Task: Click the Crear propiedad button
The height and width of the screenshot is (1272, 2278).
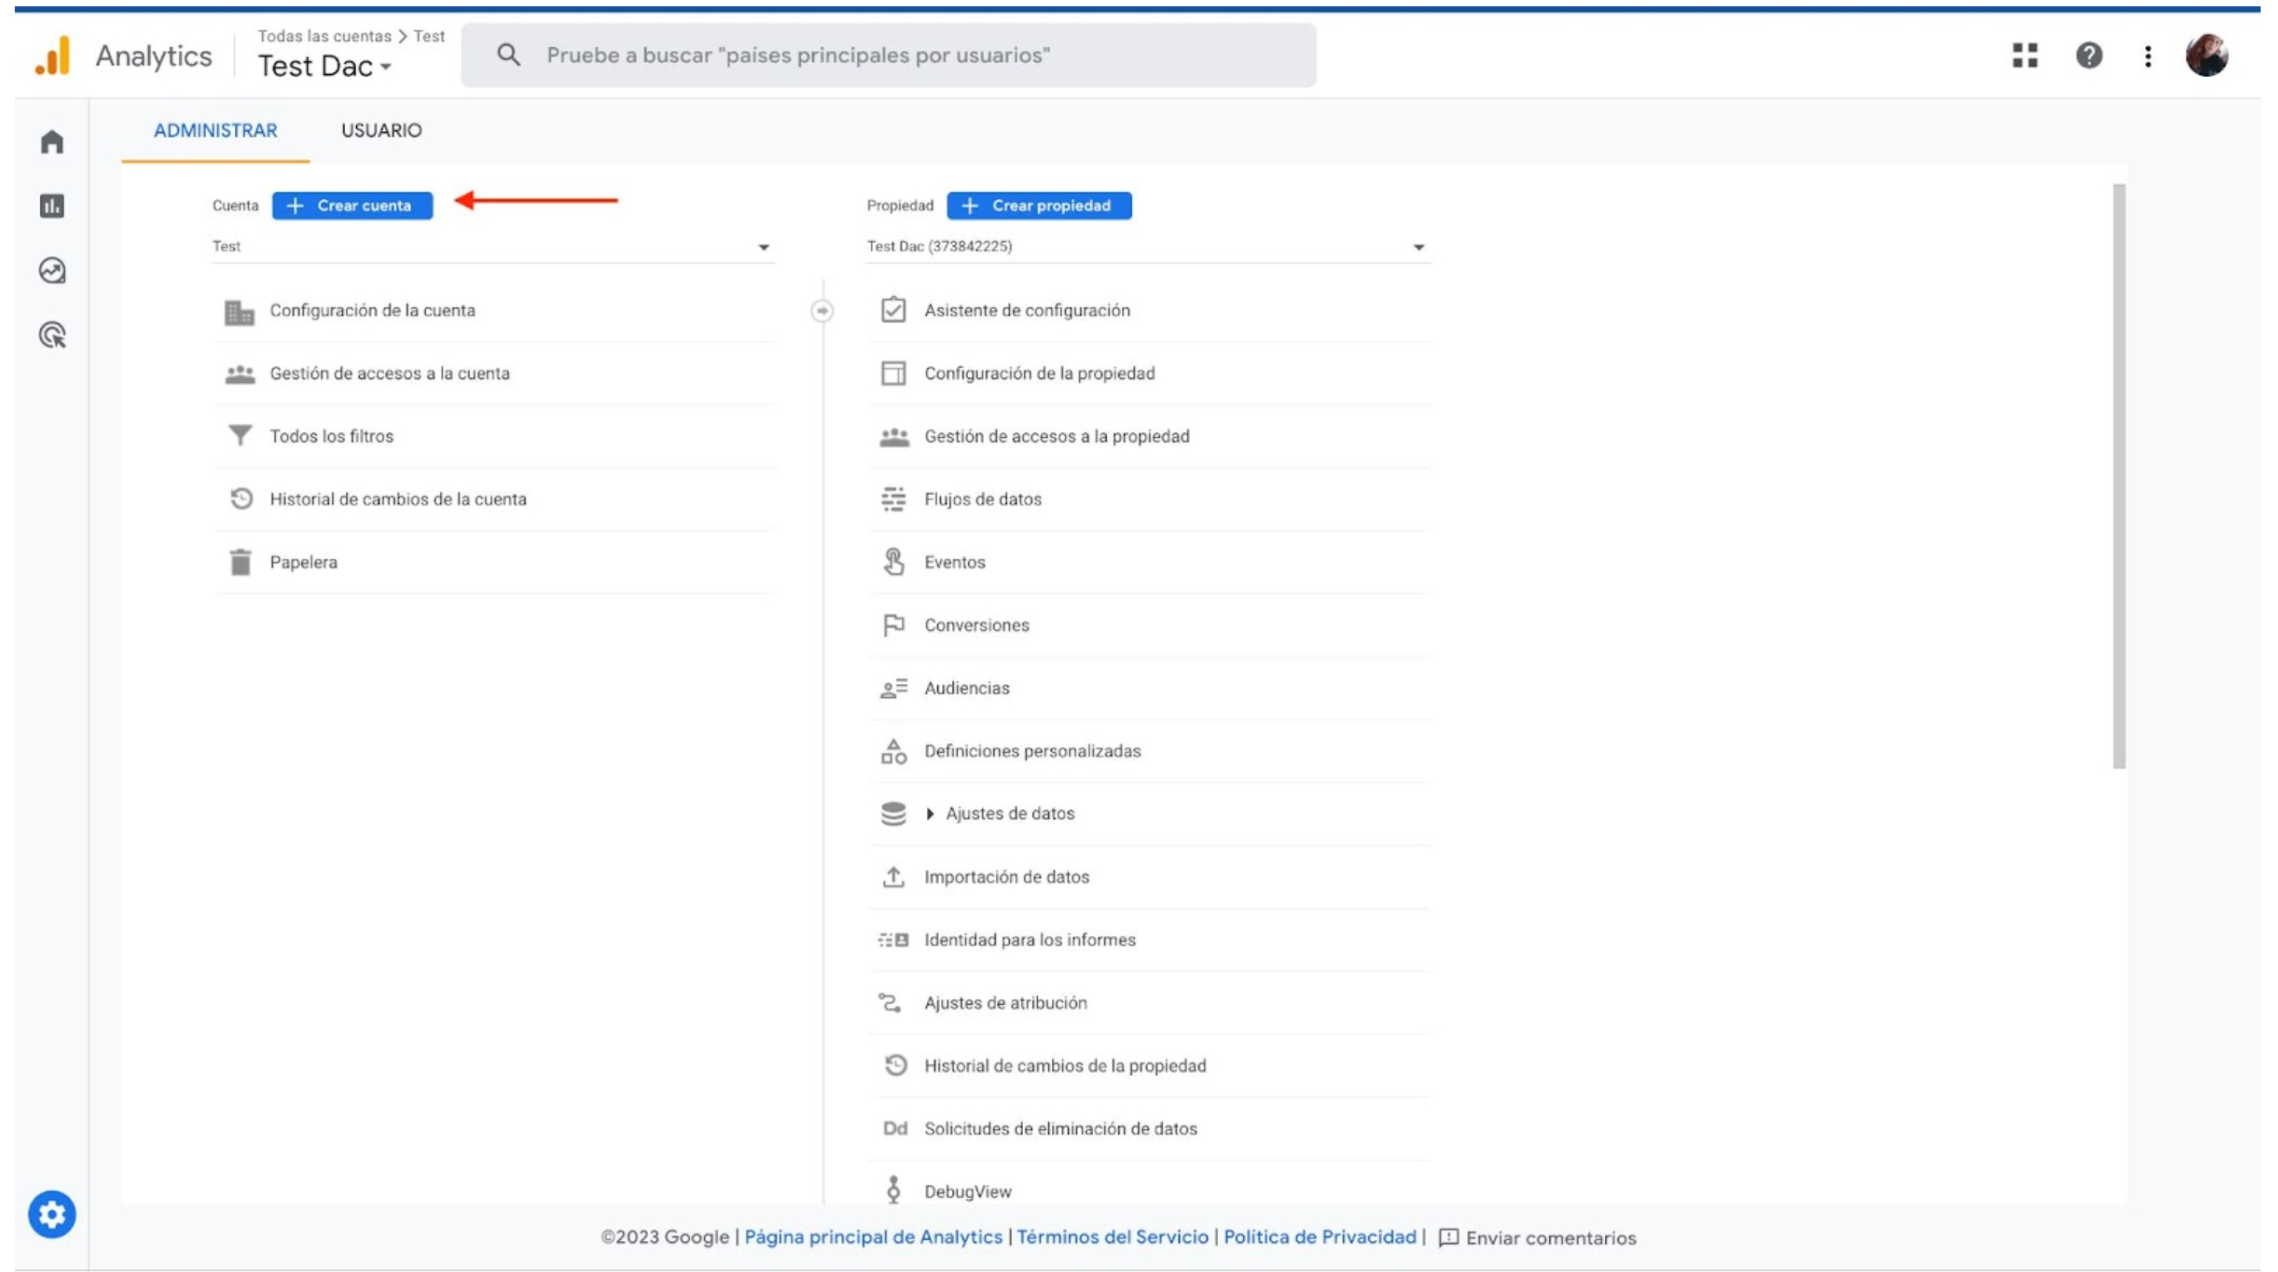Action: (1039, 206)
